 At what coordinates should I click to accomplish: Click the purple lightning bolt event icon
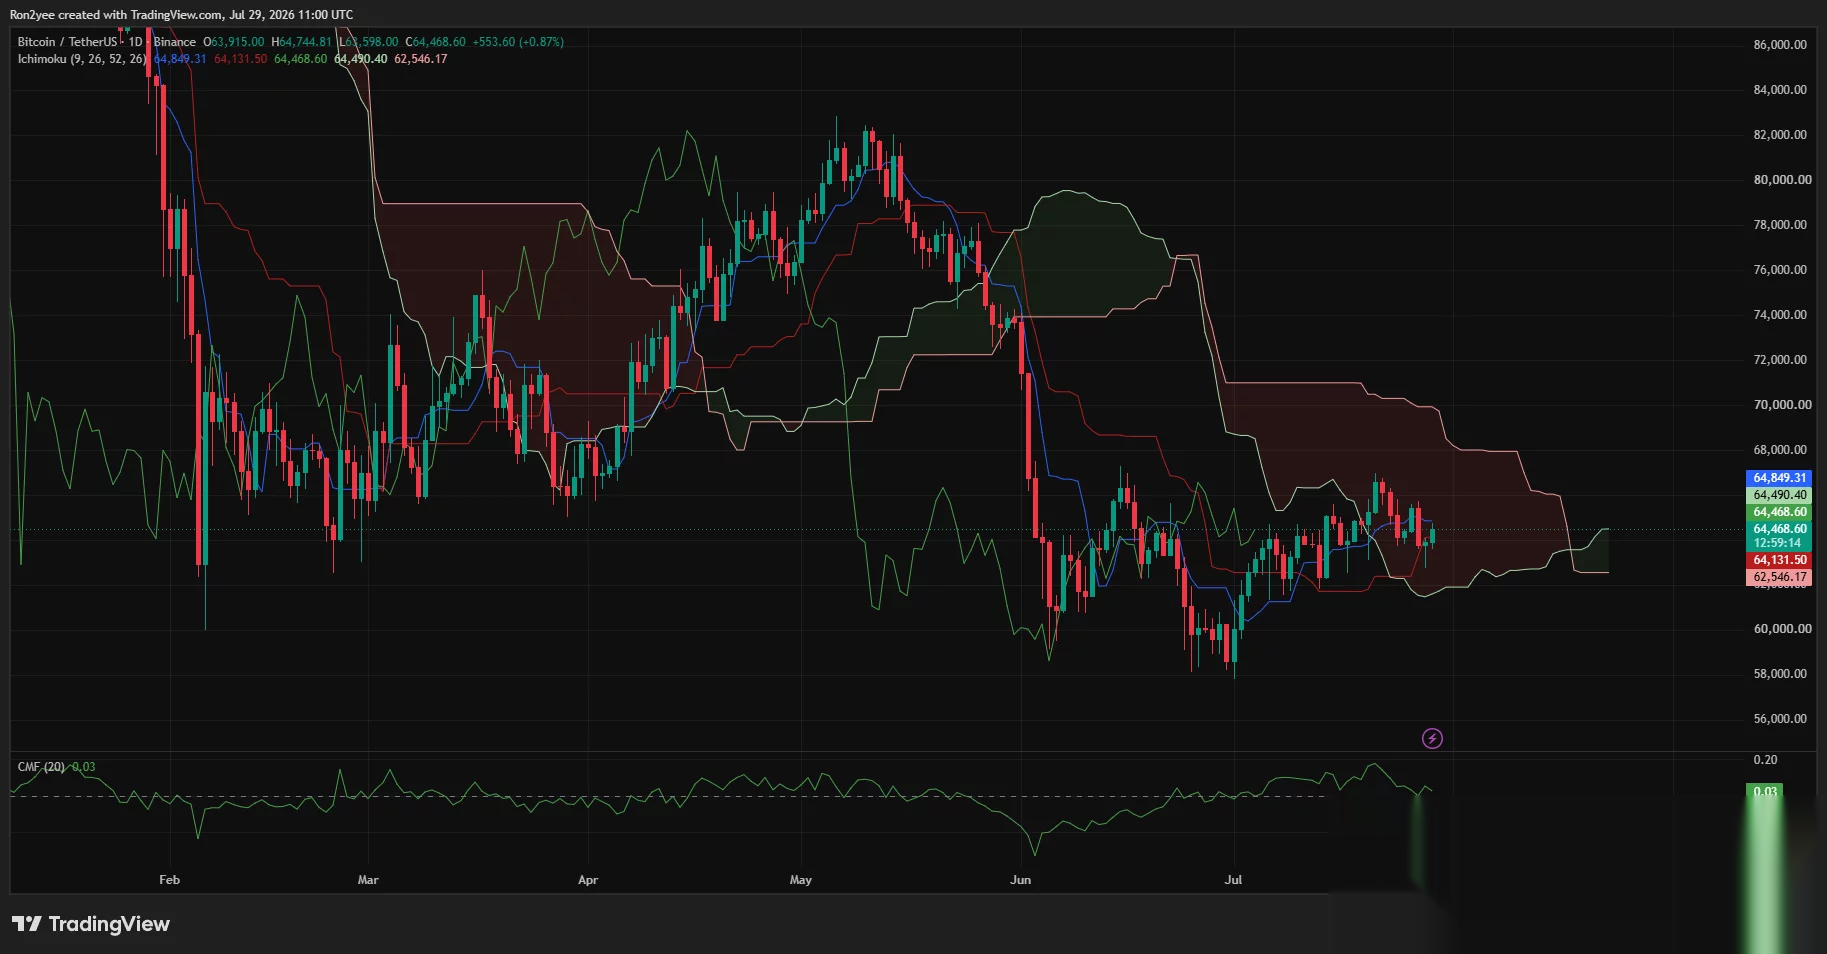1432,739
